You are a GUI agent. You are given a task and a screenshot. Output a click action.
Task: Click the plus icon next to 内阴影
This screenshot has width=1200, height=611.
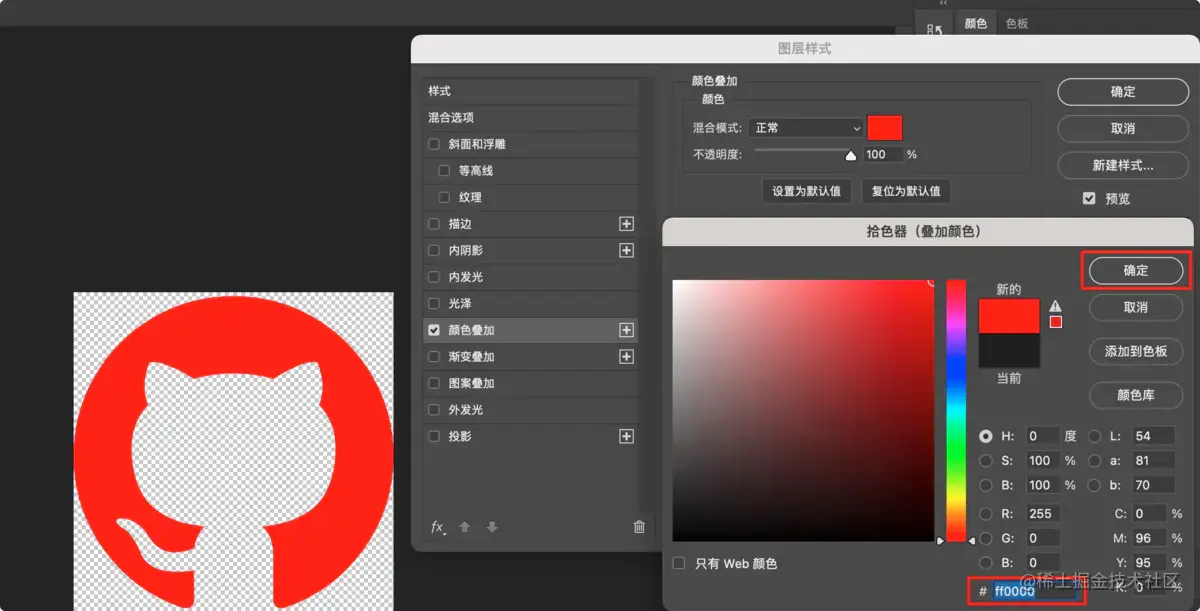point(626,250)
